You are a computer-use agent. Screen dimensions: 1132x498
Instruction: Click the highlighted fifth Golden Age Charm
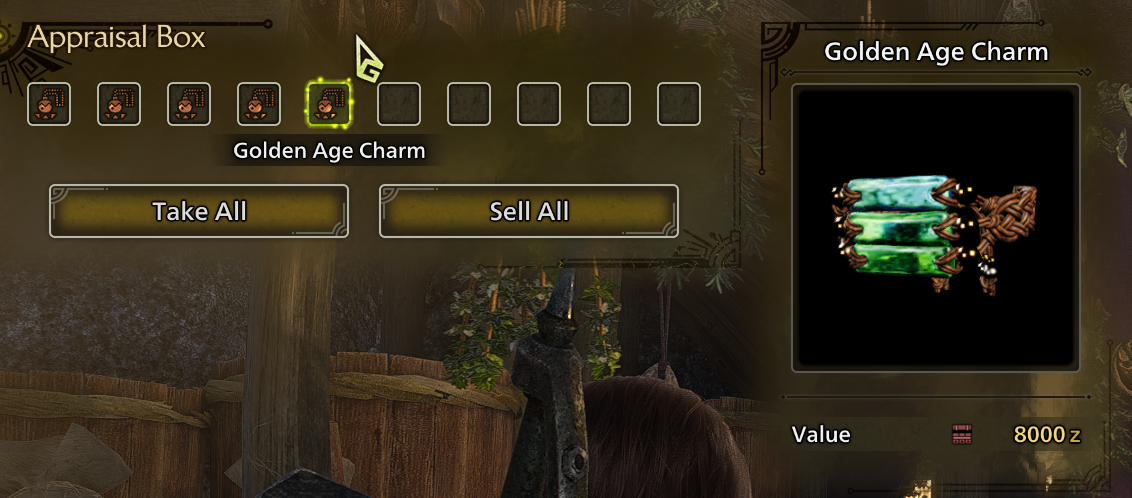point(329,104)
